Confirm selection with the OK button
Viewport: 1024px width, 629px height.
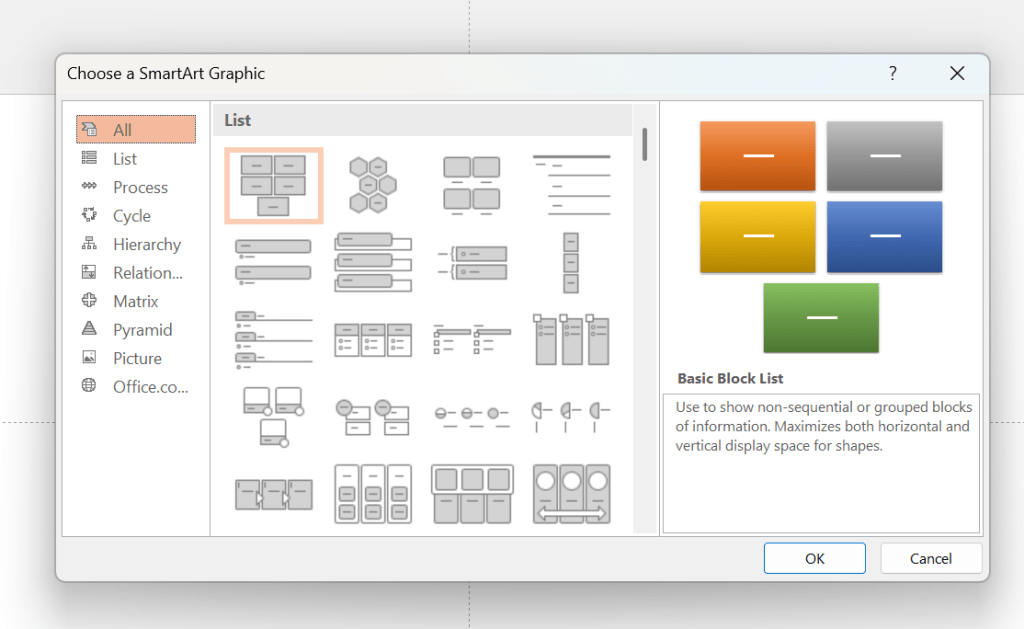814,558
